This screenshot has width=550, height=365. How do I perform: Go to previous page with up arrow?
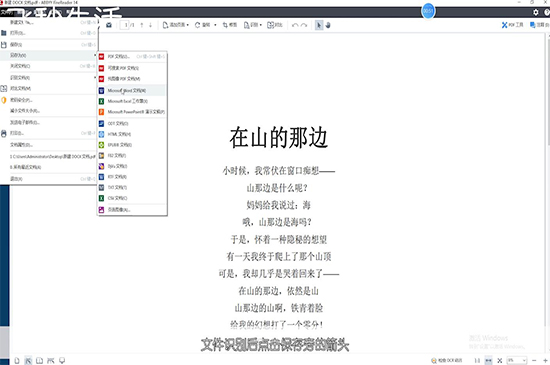coord(142,25)
